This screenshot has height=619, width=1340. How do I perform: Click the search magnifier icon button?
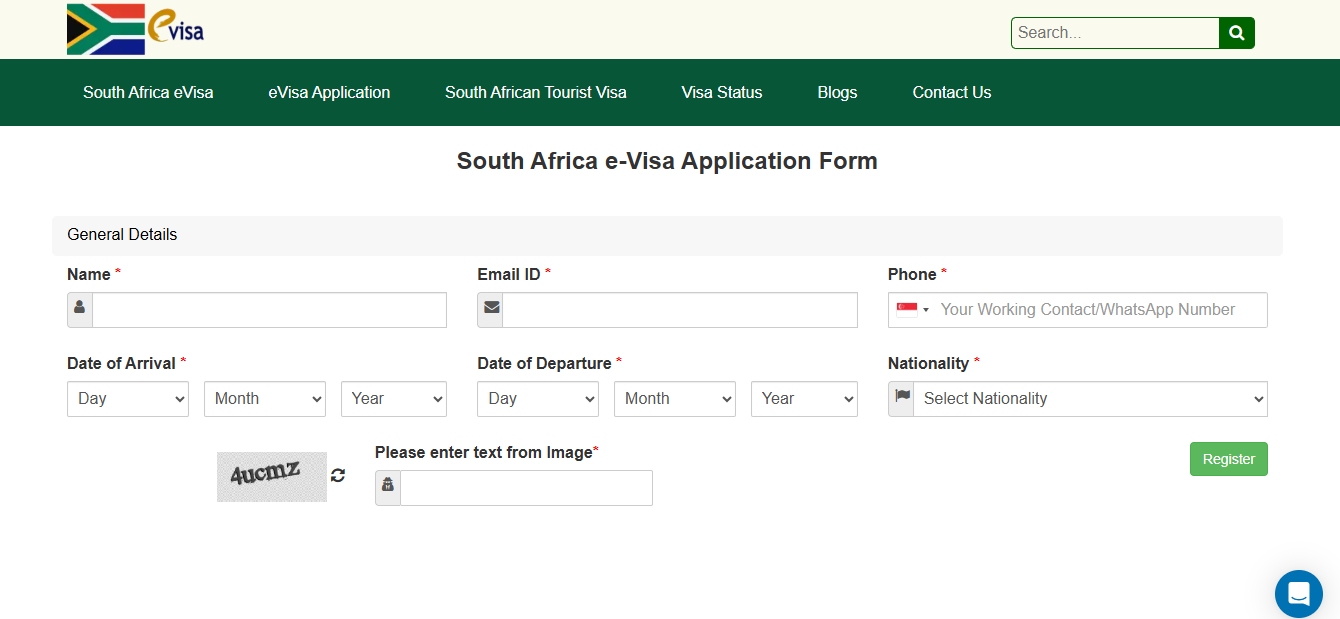[x=1237, y=33]
